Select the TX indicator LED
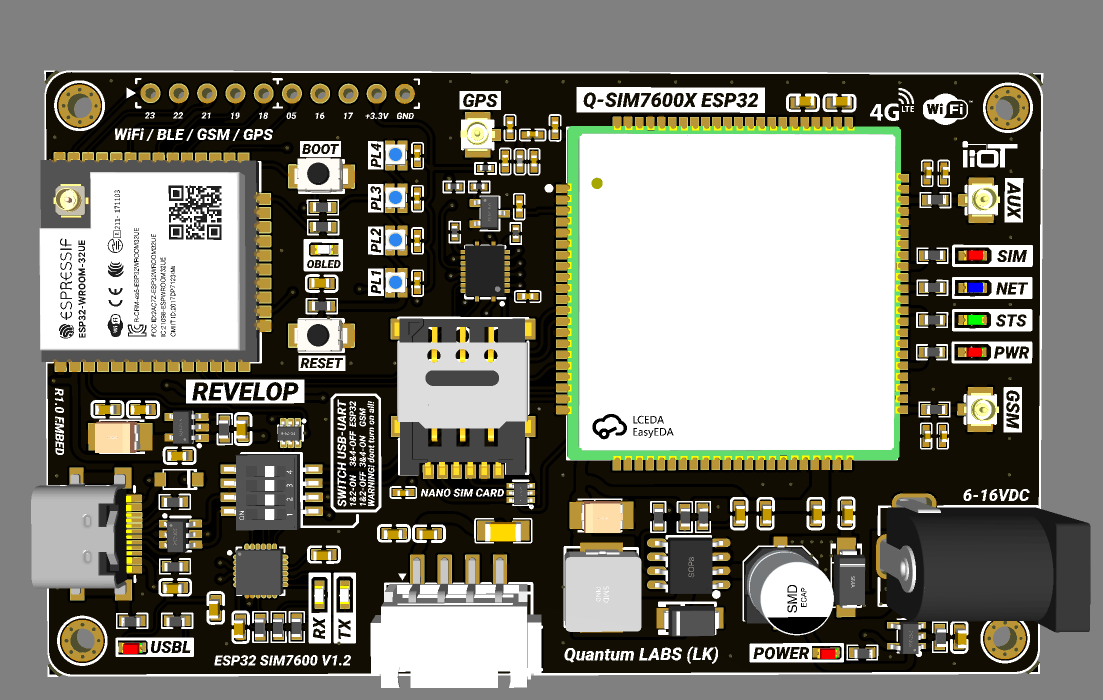 344,594
